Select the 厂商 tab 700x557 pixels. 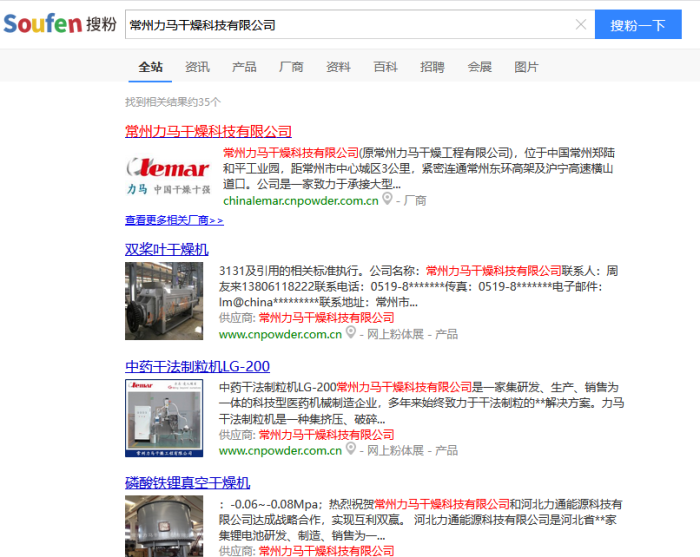291,67
